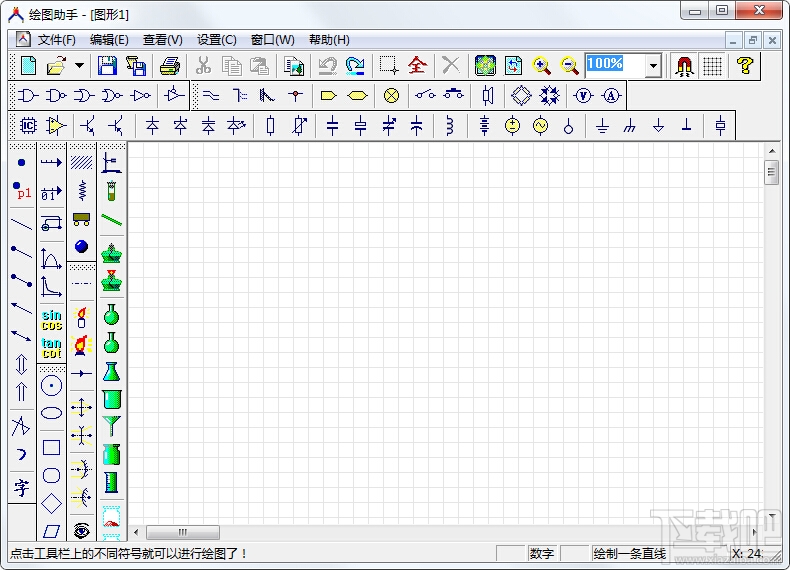Select the spring coil tool
Screen dimensions: 790x570
pyautogui.click(x=81, y=191)
